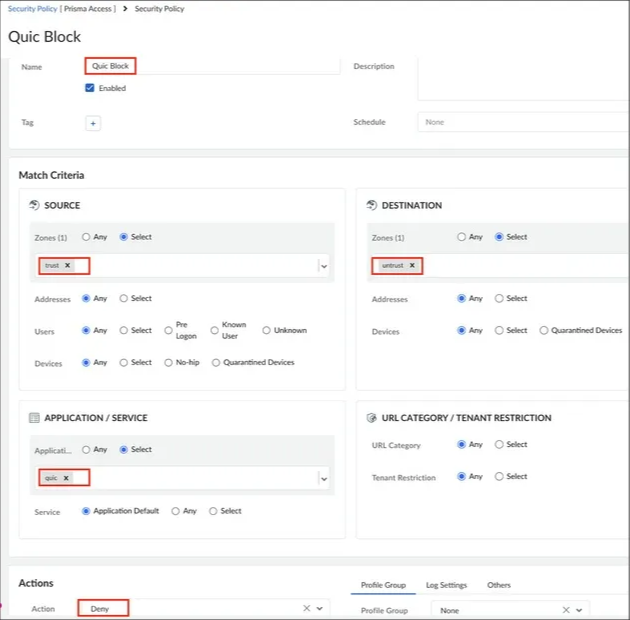Switch to the Log Settings tab

[x=446, y=585]
